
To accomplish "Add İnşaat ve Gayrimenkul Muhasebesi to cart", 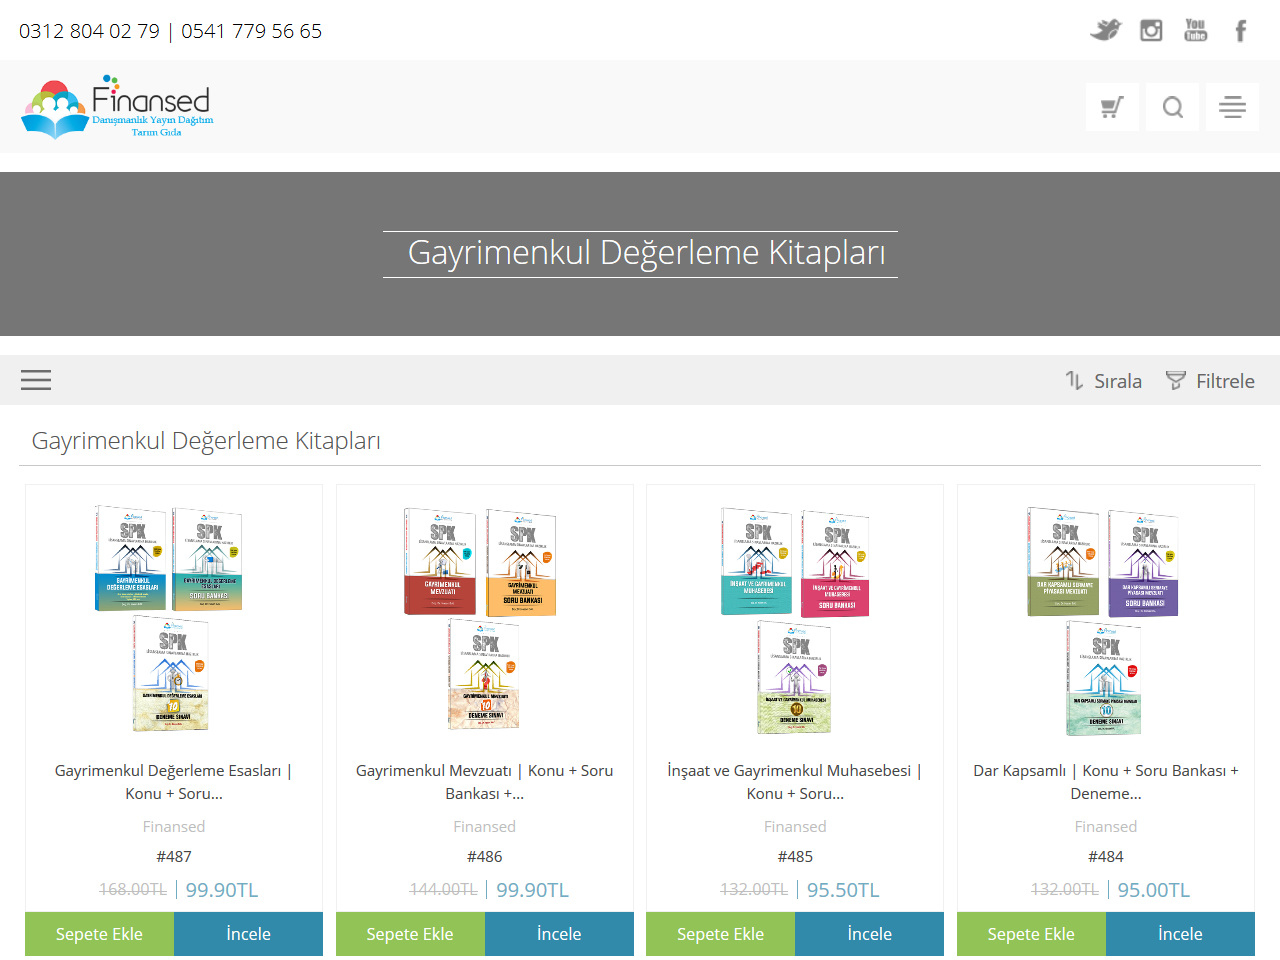I will coord(720,934).
